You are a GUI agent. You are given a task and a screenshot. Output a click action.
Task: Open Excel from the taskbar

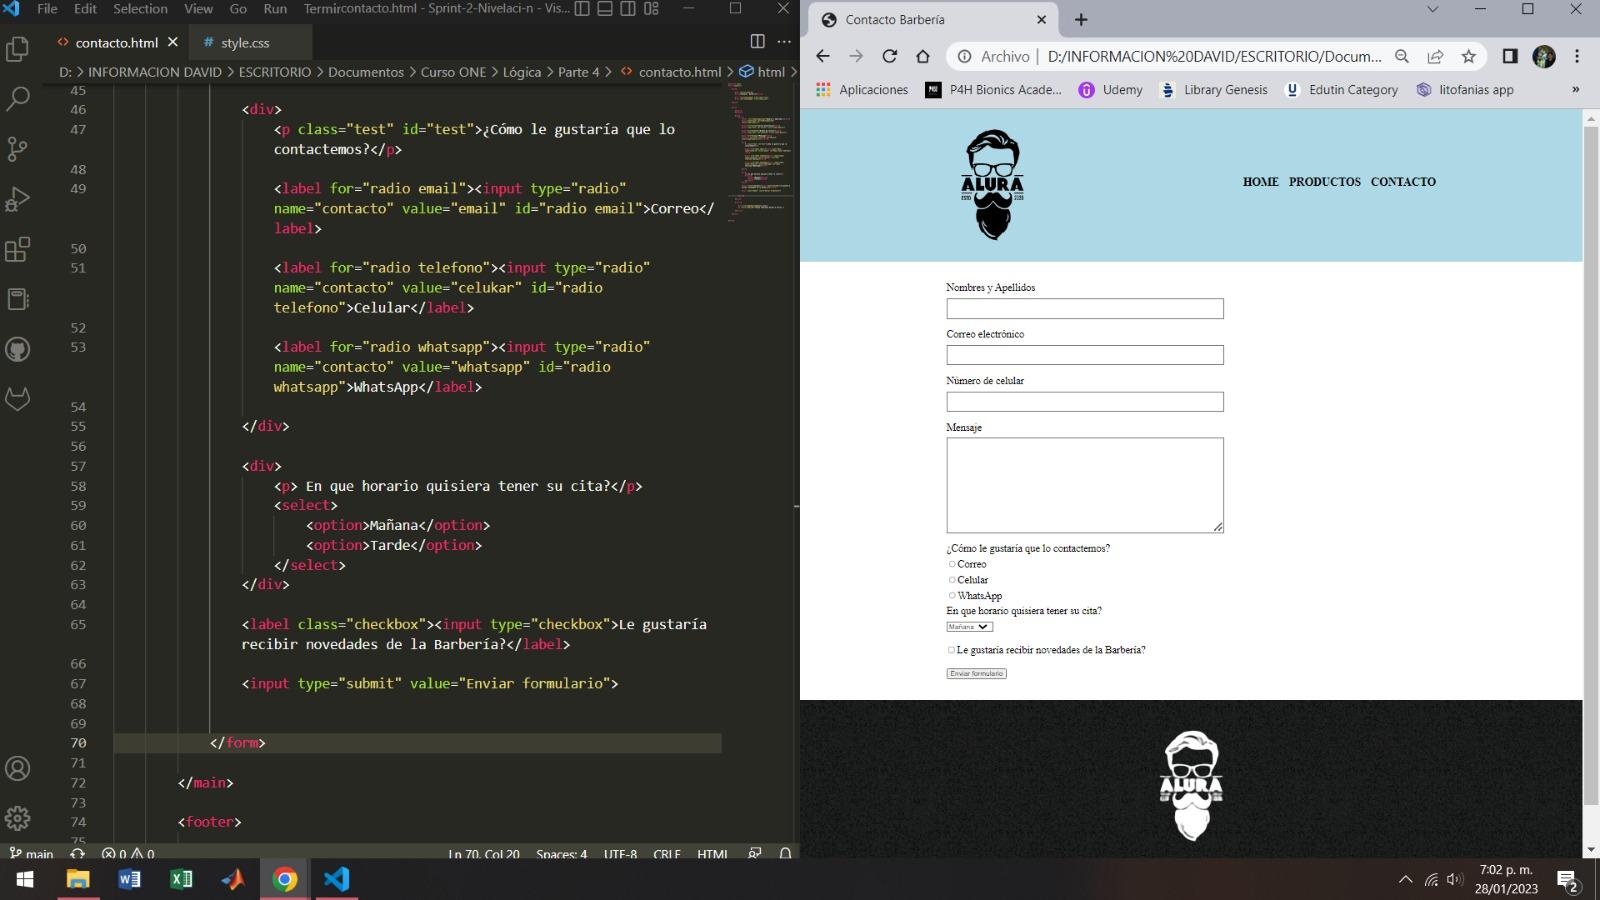click(x=181, y=879)
